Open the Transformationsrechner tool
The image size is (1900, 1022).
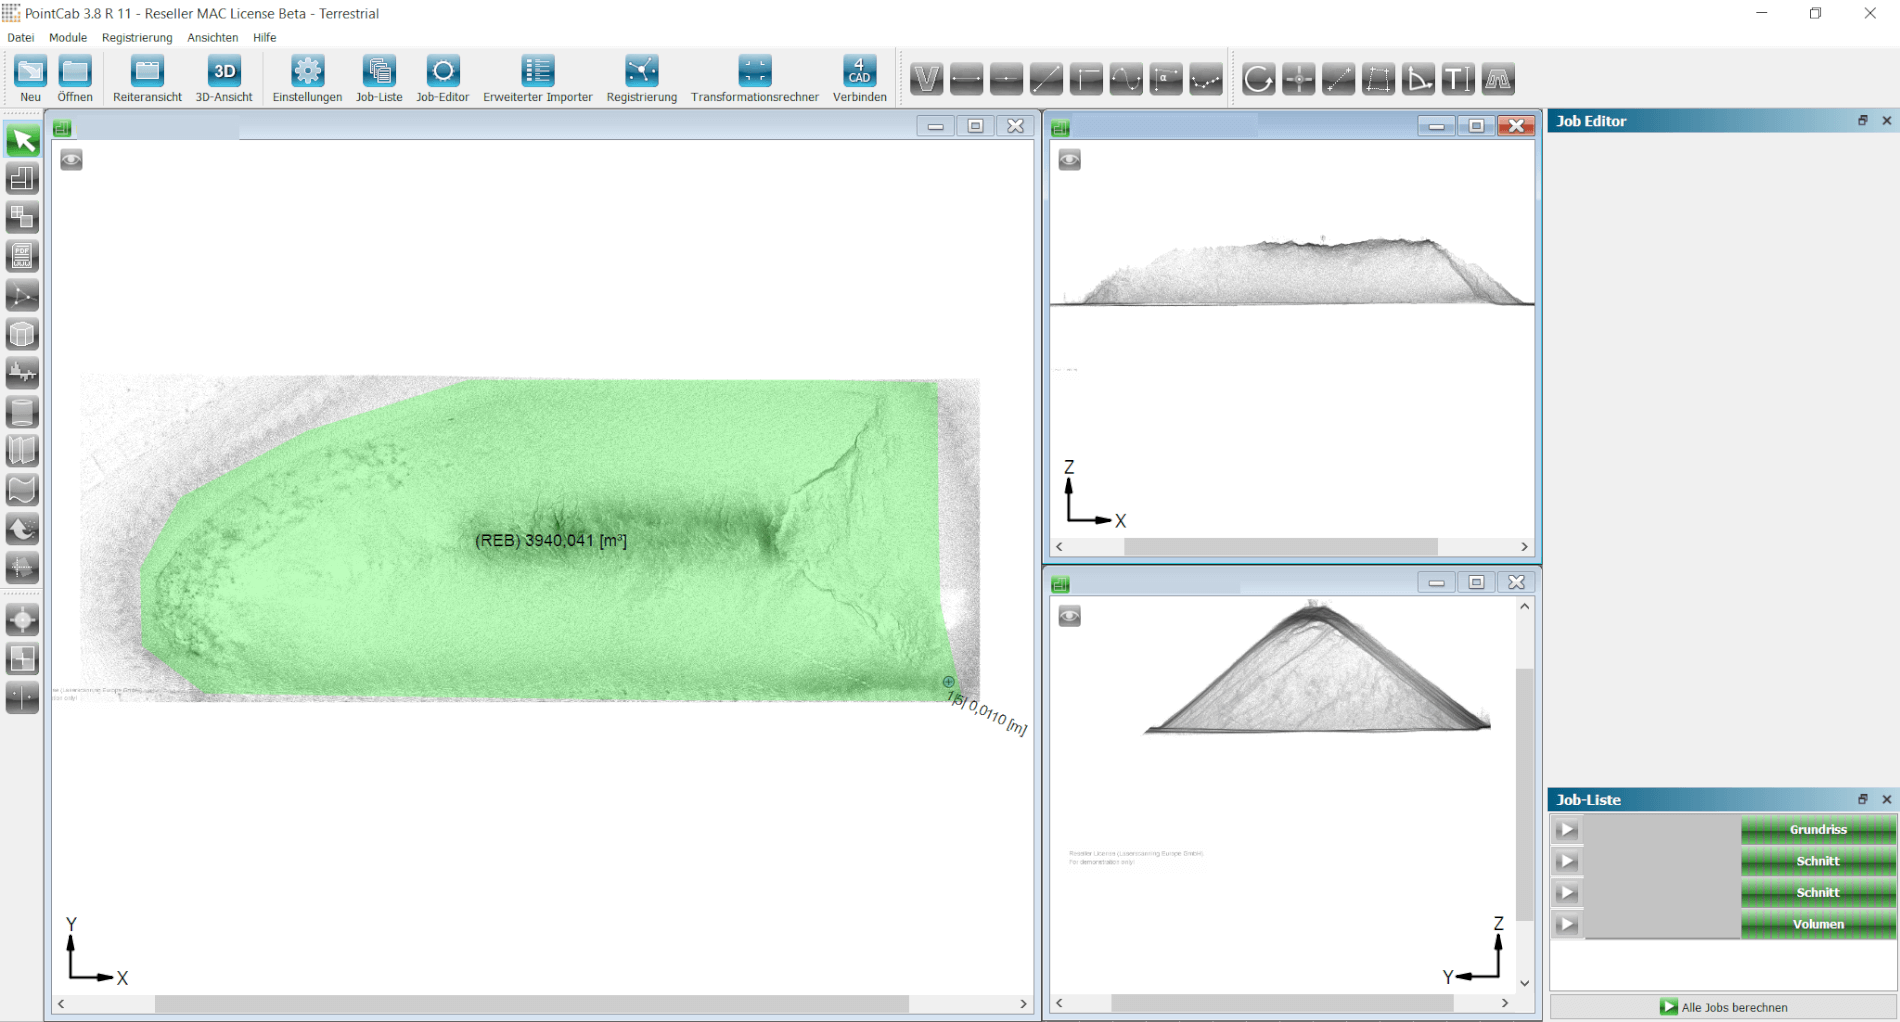[x=754, y=78]
